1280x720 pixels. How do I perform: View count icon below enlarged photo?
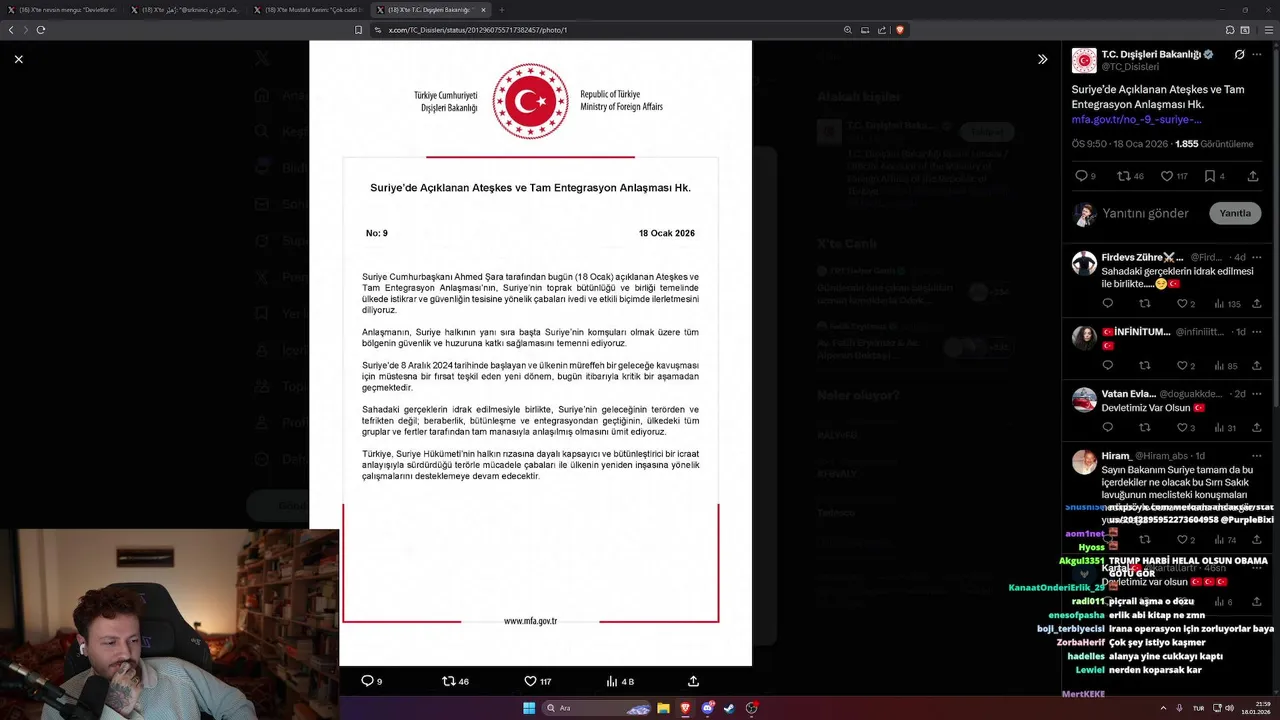coord(611,681)
